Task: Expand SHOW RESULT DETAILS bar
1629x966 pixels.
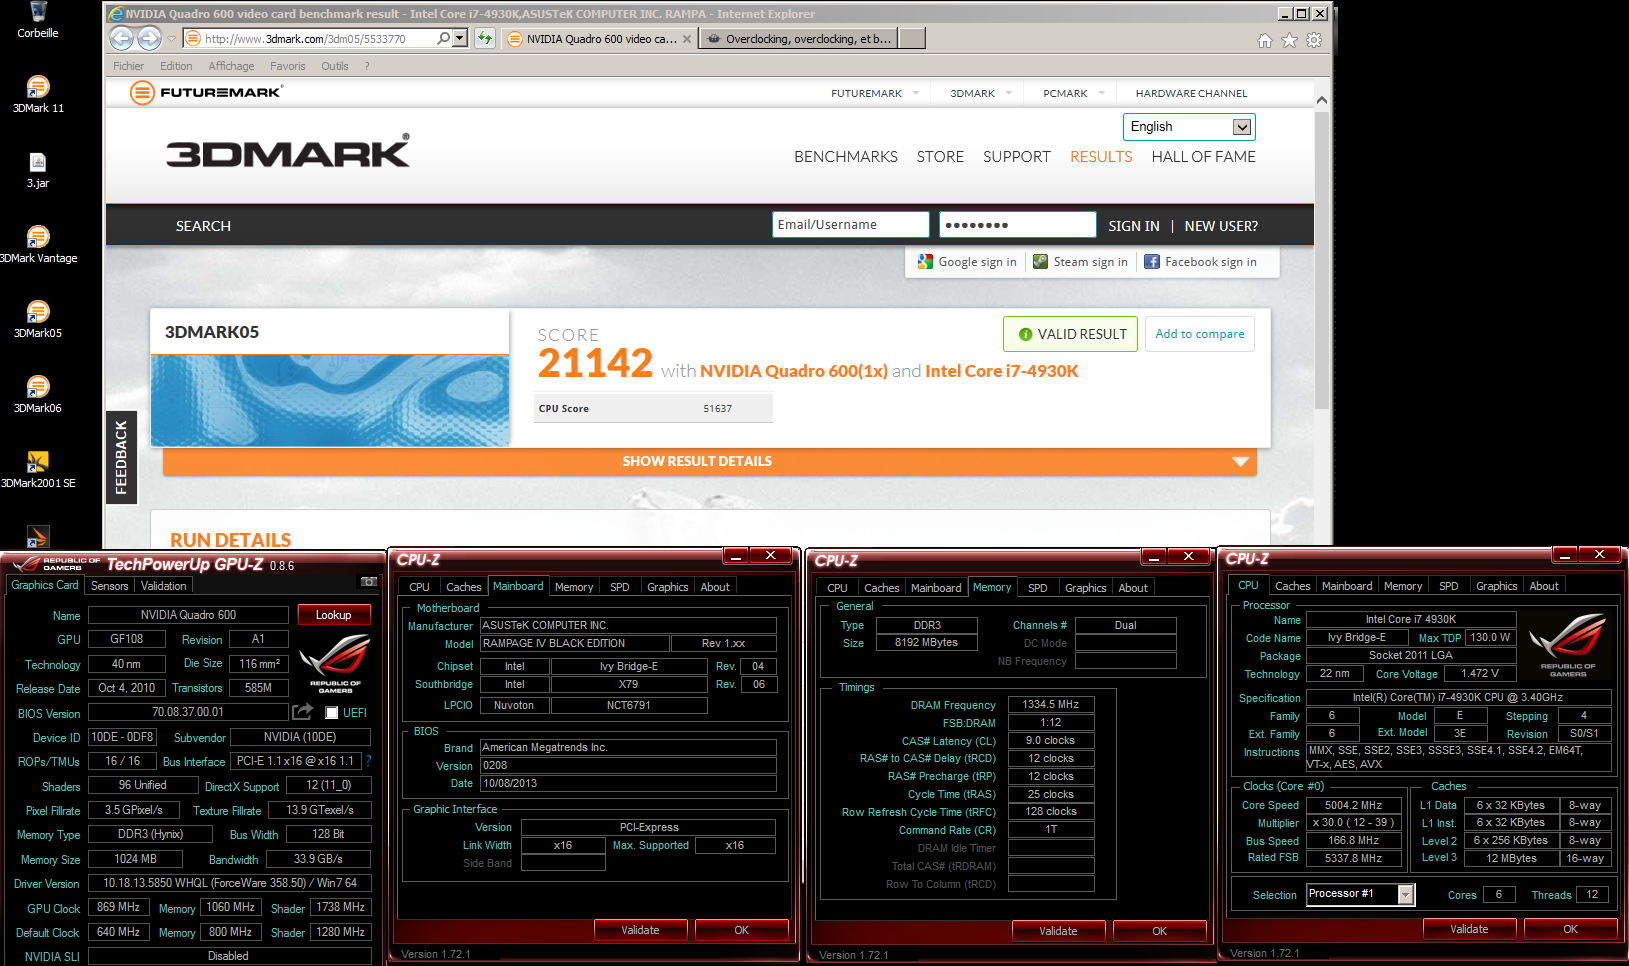Action: (x=710, y=461)
